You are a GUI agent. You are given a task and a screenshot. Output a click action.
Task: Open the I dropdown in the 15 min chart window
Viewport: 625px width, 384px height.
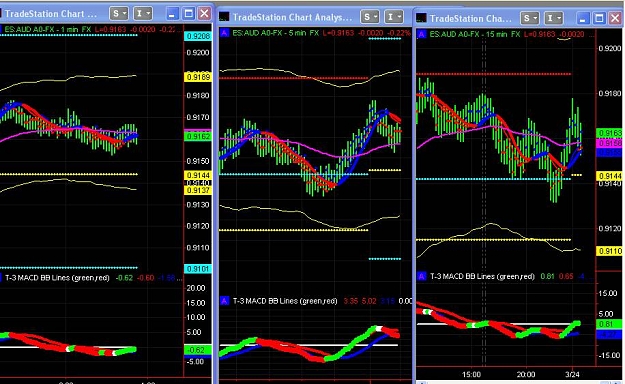554,18
